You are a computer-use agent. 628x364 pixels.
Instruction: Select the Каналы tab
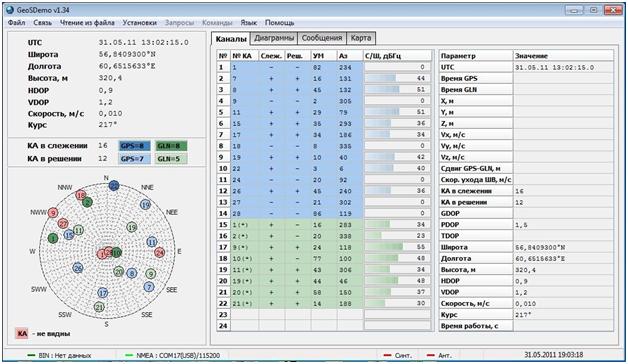tap(231, 38)
